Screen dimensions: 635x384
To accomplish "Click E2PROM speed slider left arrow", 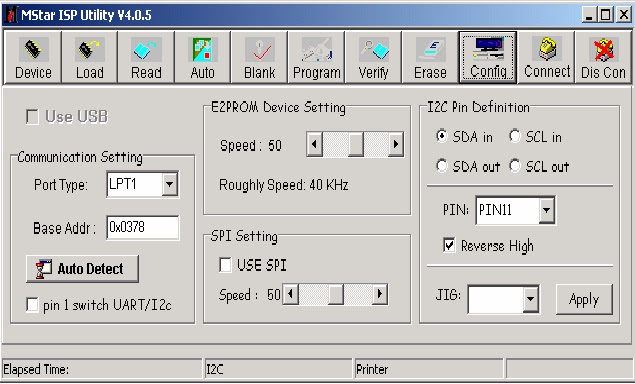I will click(314, 144).
